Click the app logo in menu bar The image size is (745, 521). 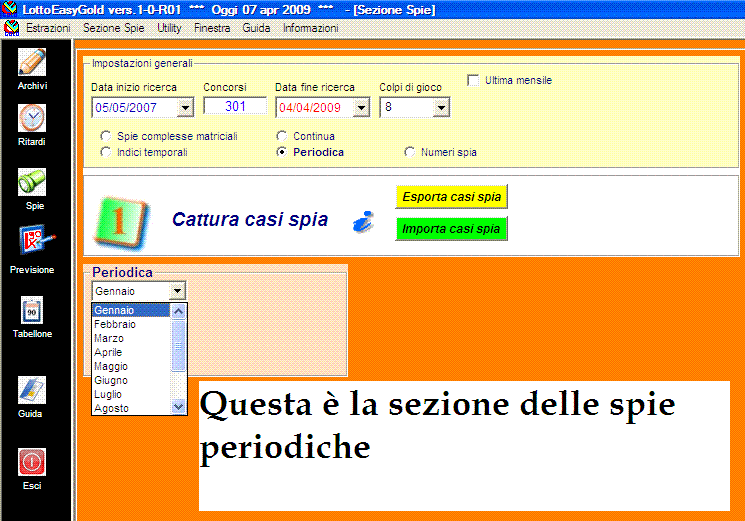coord(11,28)
